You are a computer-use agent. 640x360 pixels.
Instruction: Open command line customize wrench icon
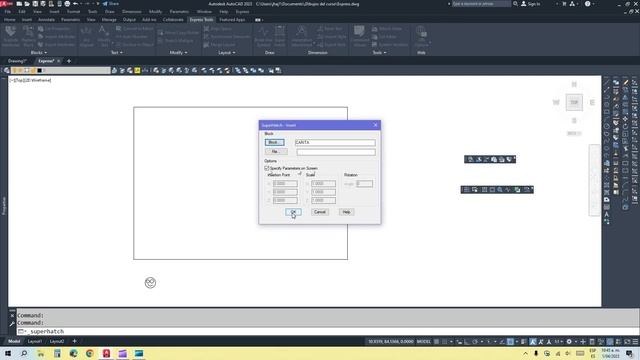click(x=12, y=324)
